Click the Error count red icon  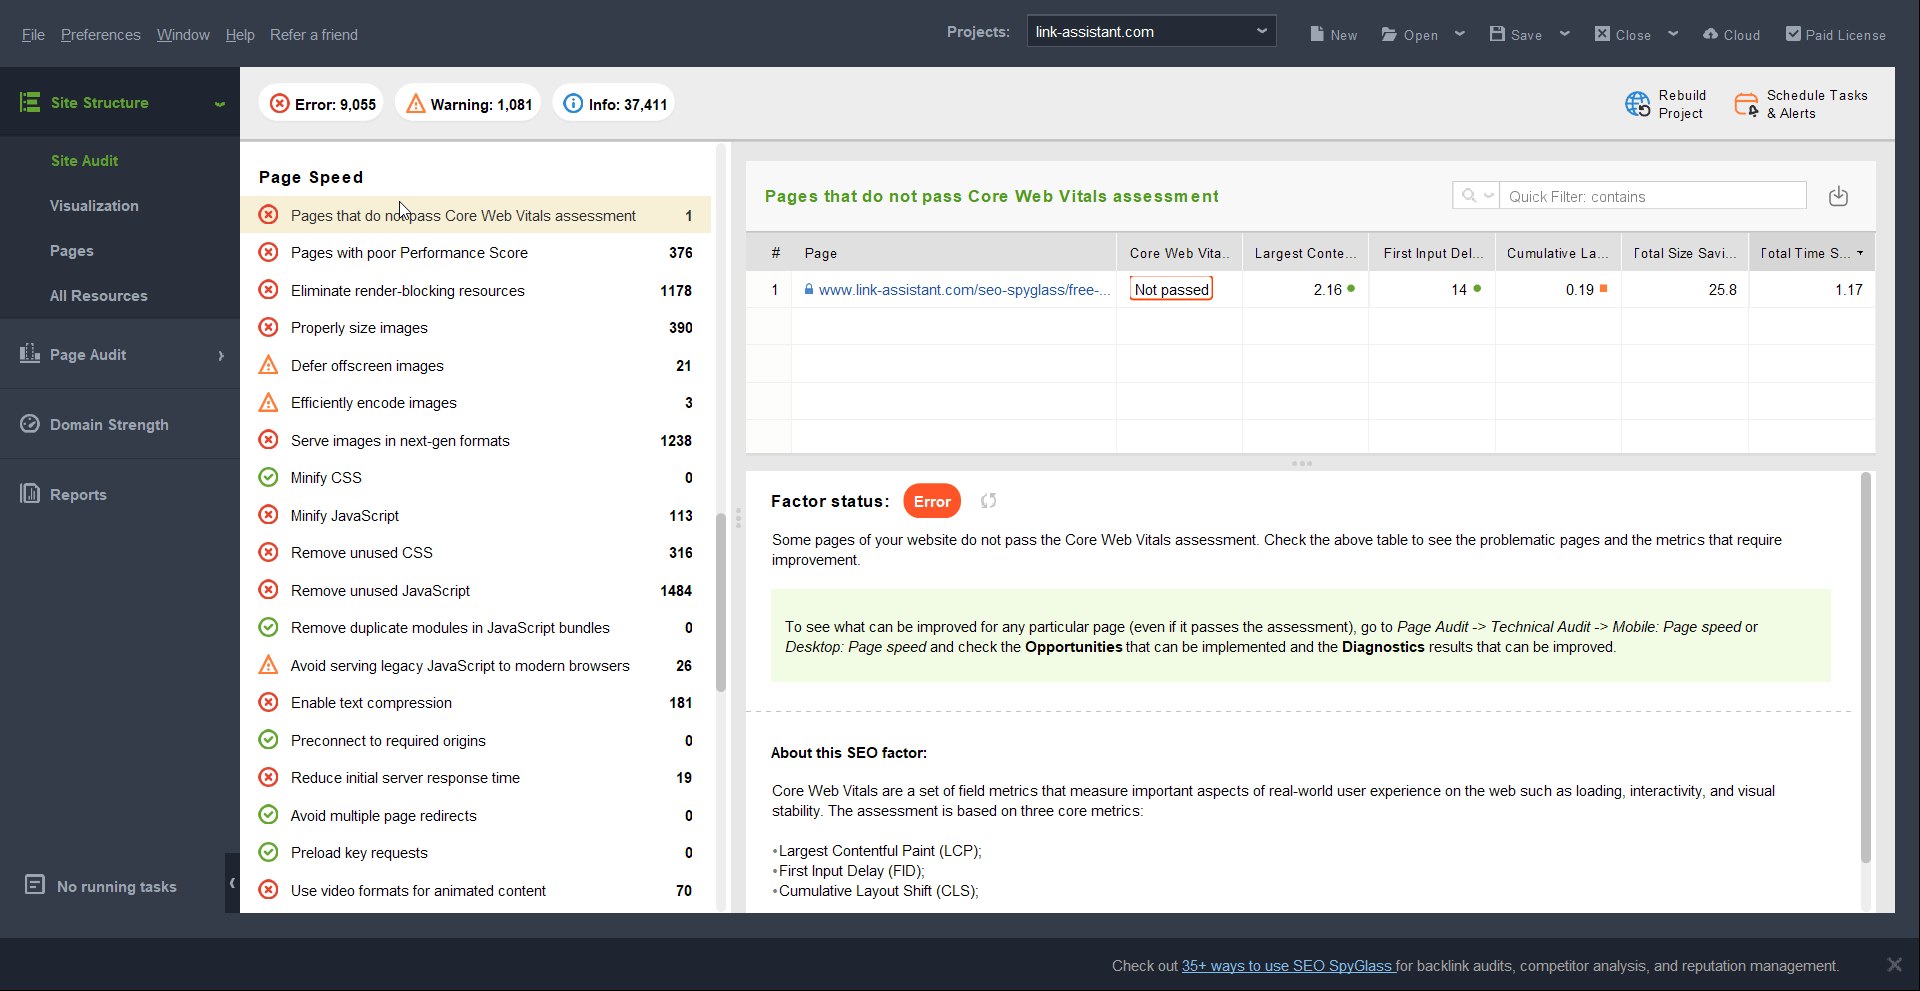(280, 103)
